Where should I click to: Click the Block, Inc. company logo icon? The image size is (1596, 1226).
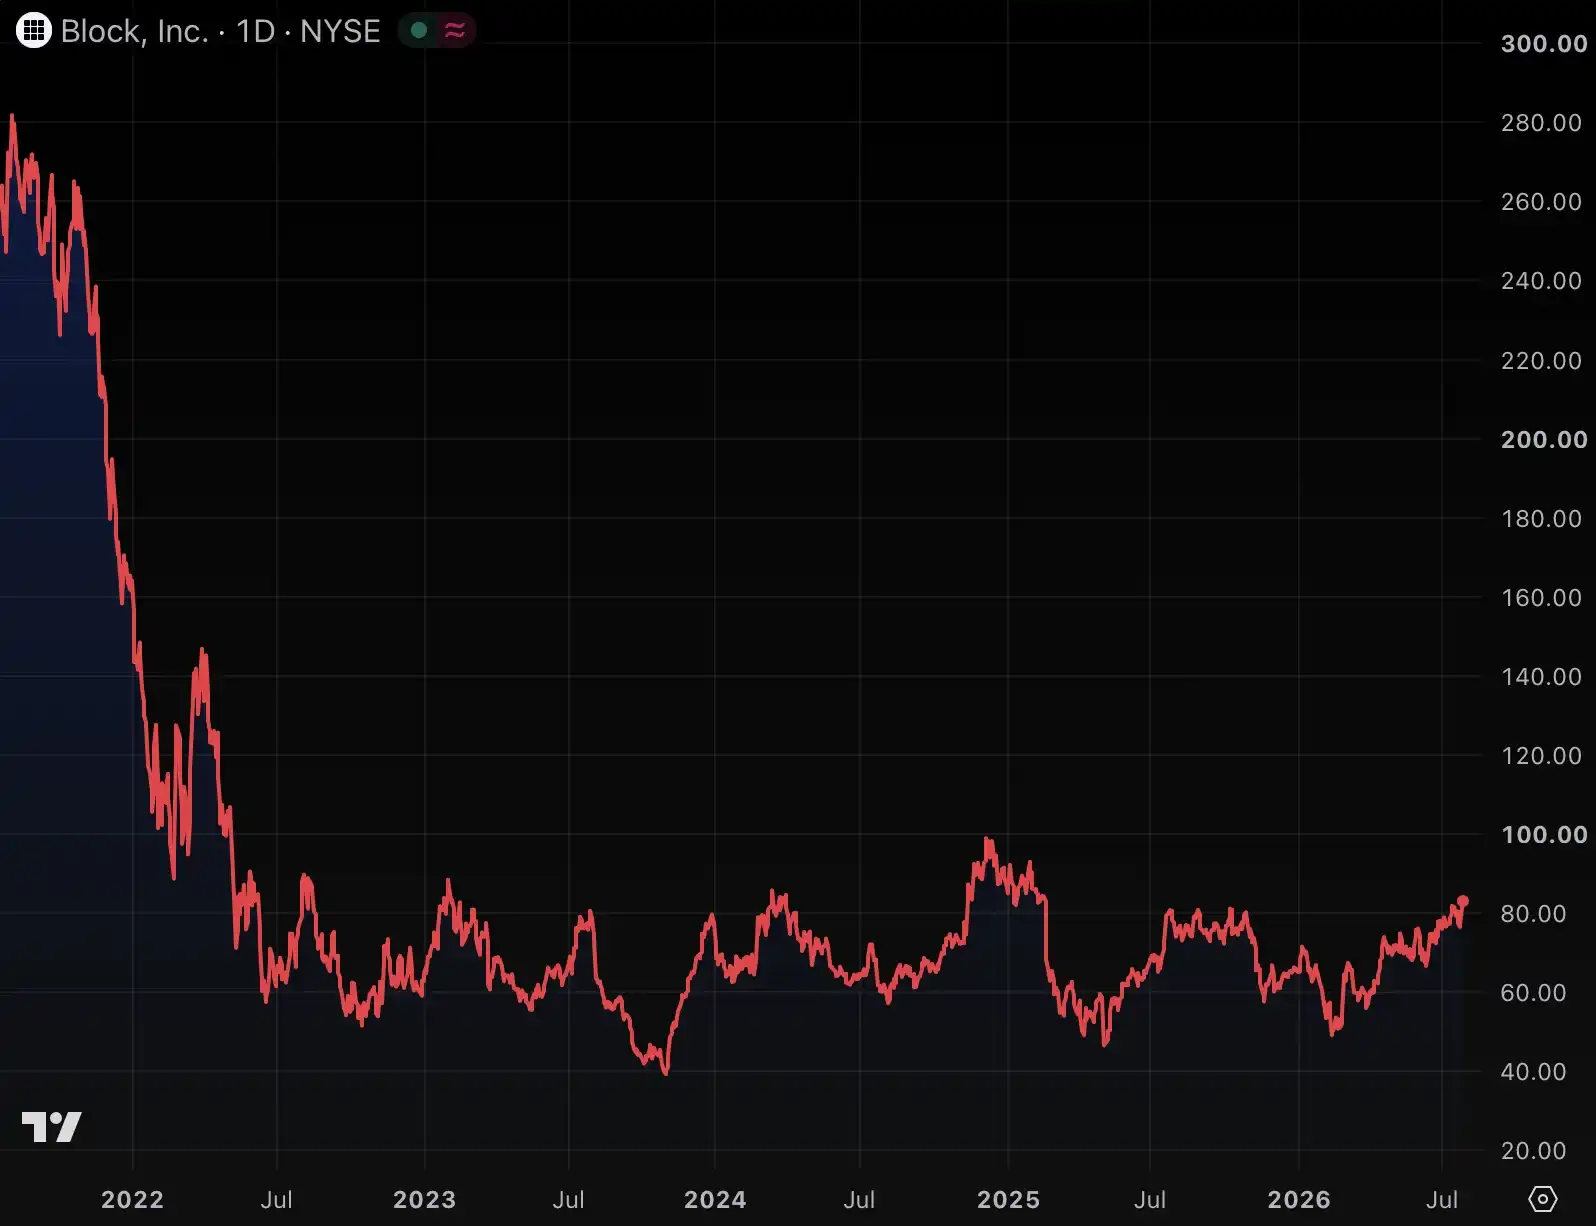pyautogui.click(x=33, y=31)
